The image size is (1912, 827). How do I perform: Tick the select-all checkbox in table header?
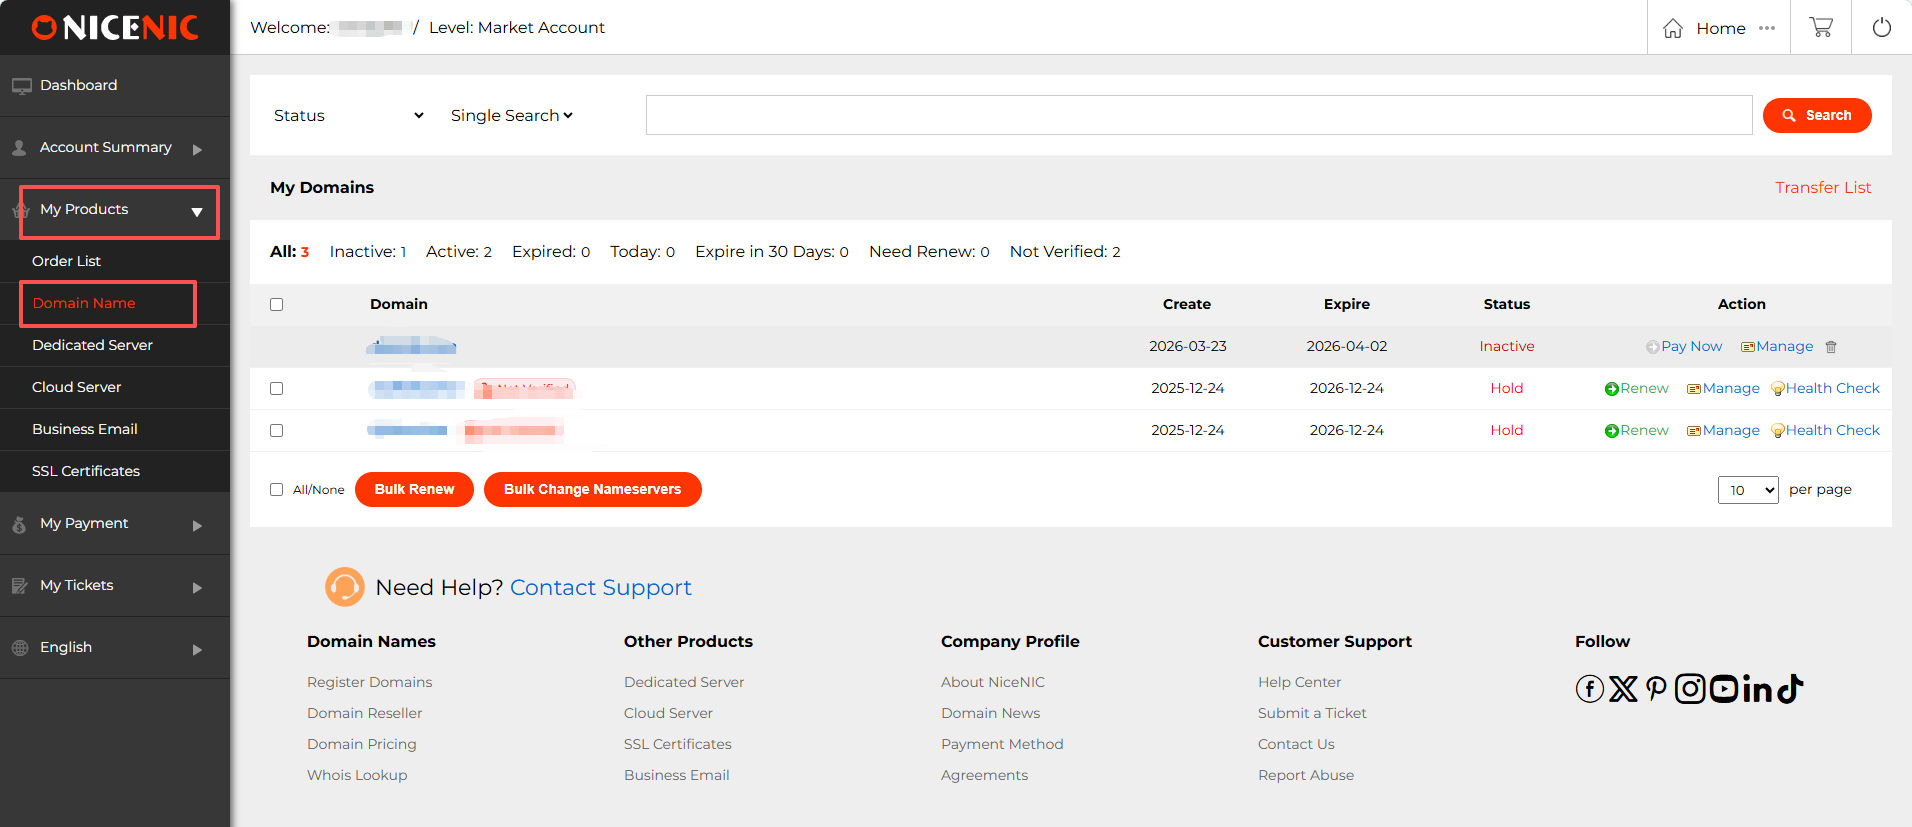tap(277, 305)
